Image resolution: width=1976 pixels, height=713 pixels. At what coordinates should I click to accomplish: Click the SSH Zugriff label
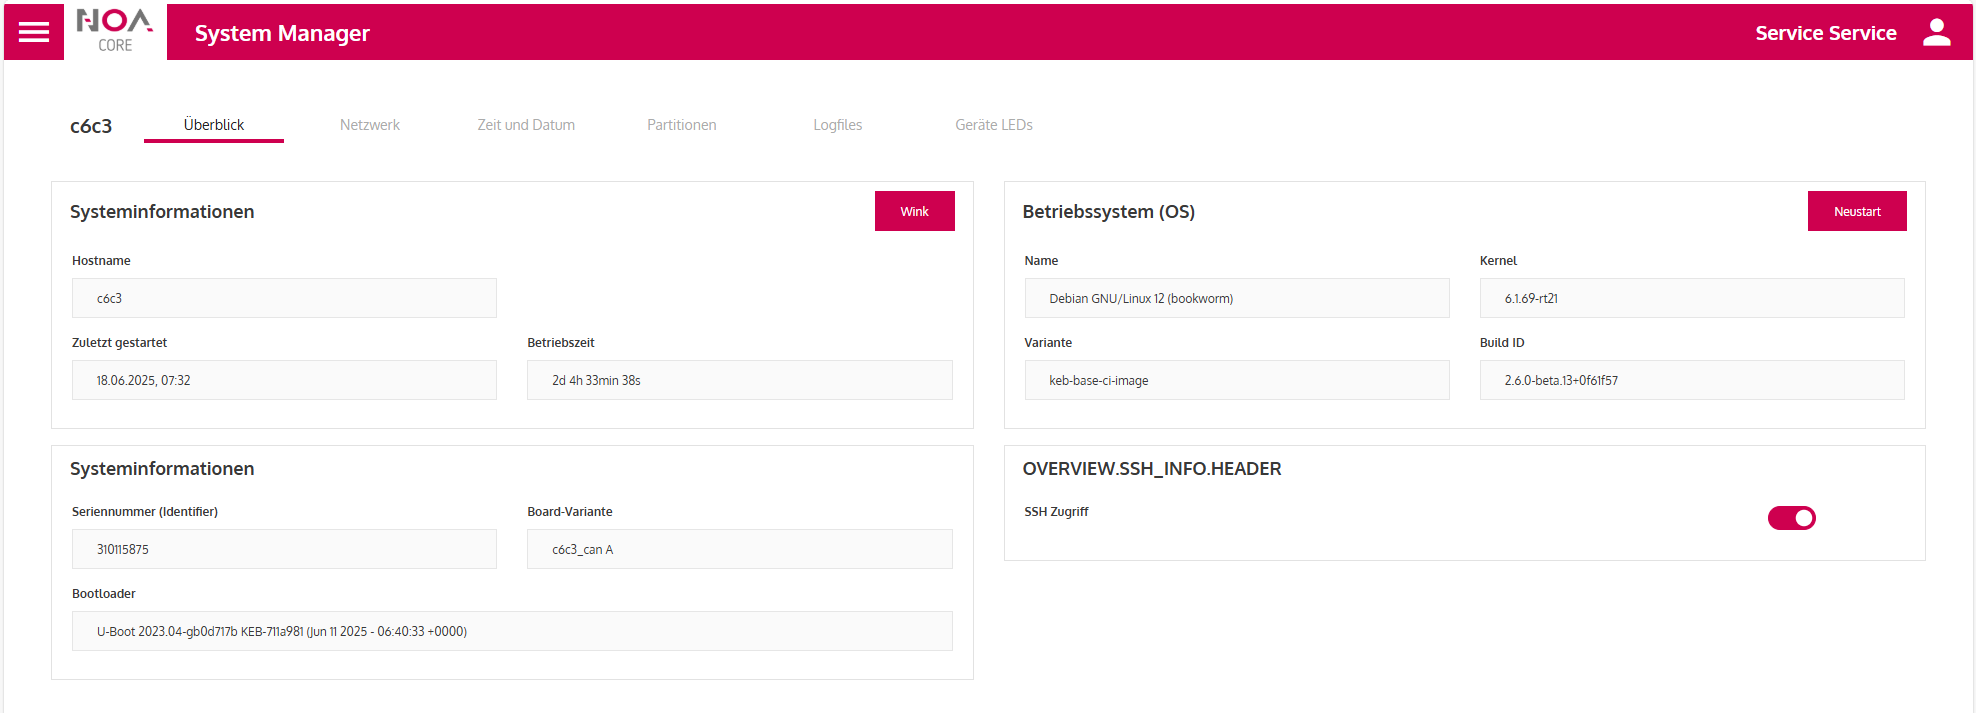(1056, 511)
